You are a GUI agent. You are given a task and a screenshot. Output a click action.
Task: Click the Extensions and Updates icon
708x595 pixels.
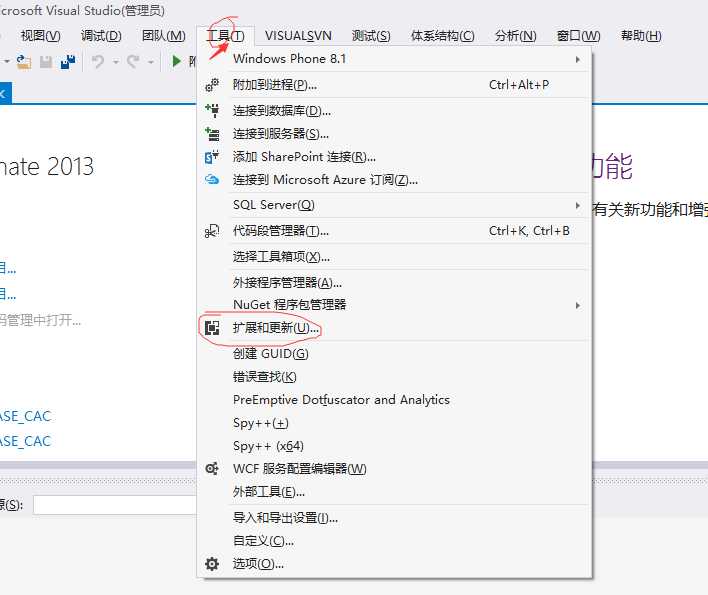pyautogui.click(x=212, y=328)
